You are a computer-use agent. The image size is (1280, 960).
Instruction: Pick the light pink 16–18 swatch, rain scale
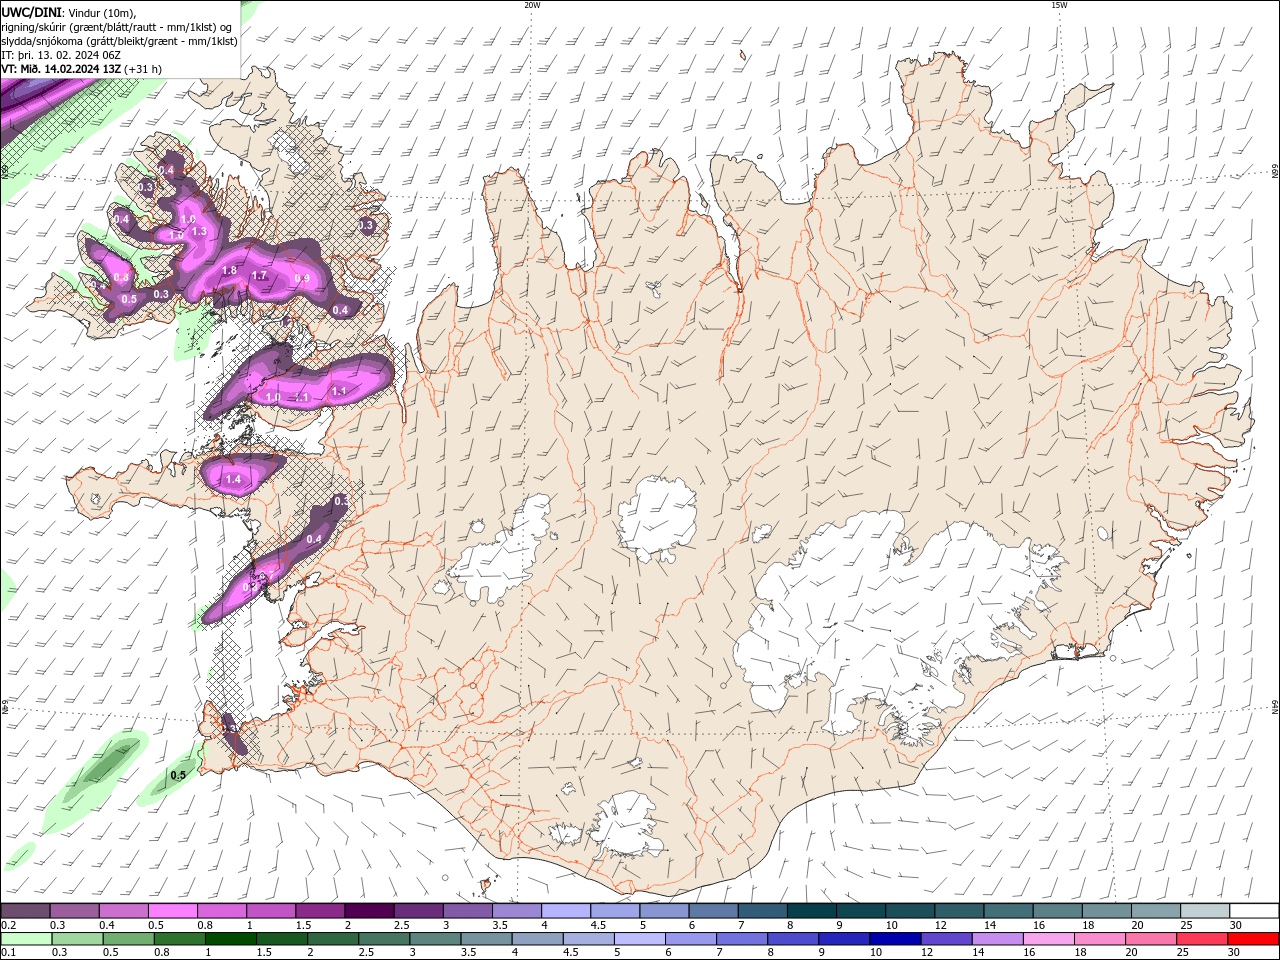point(1048,939)
